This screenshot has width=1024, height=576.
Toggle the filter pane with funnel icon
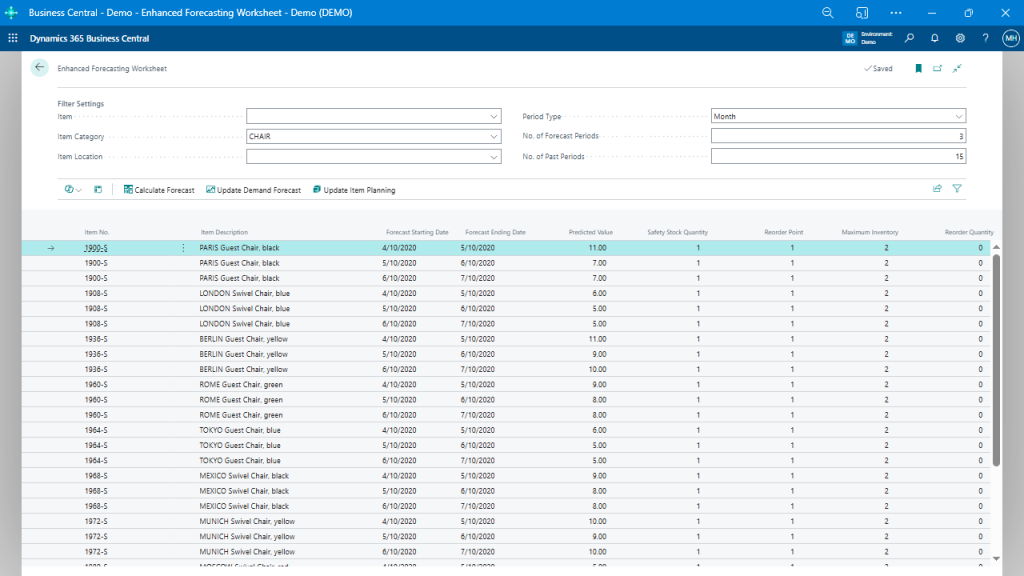[958, 189]
